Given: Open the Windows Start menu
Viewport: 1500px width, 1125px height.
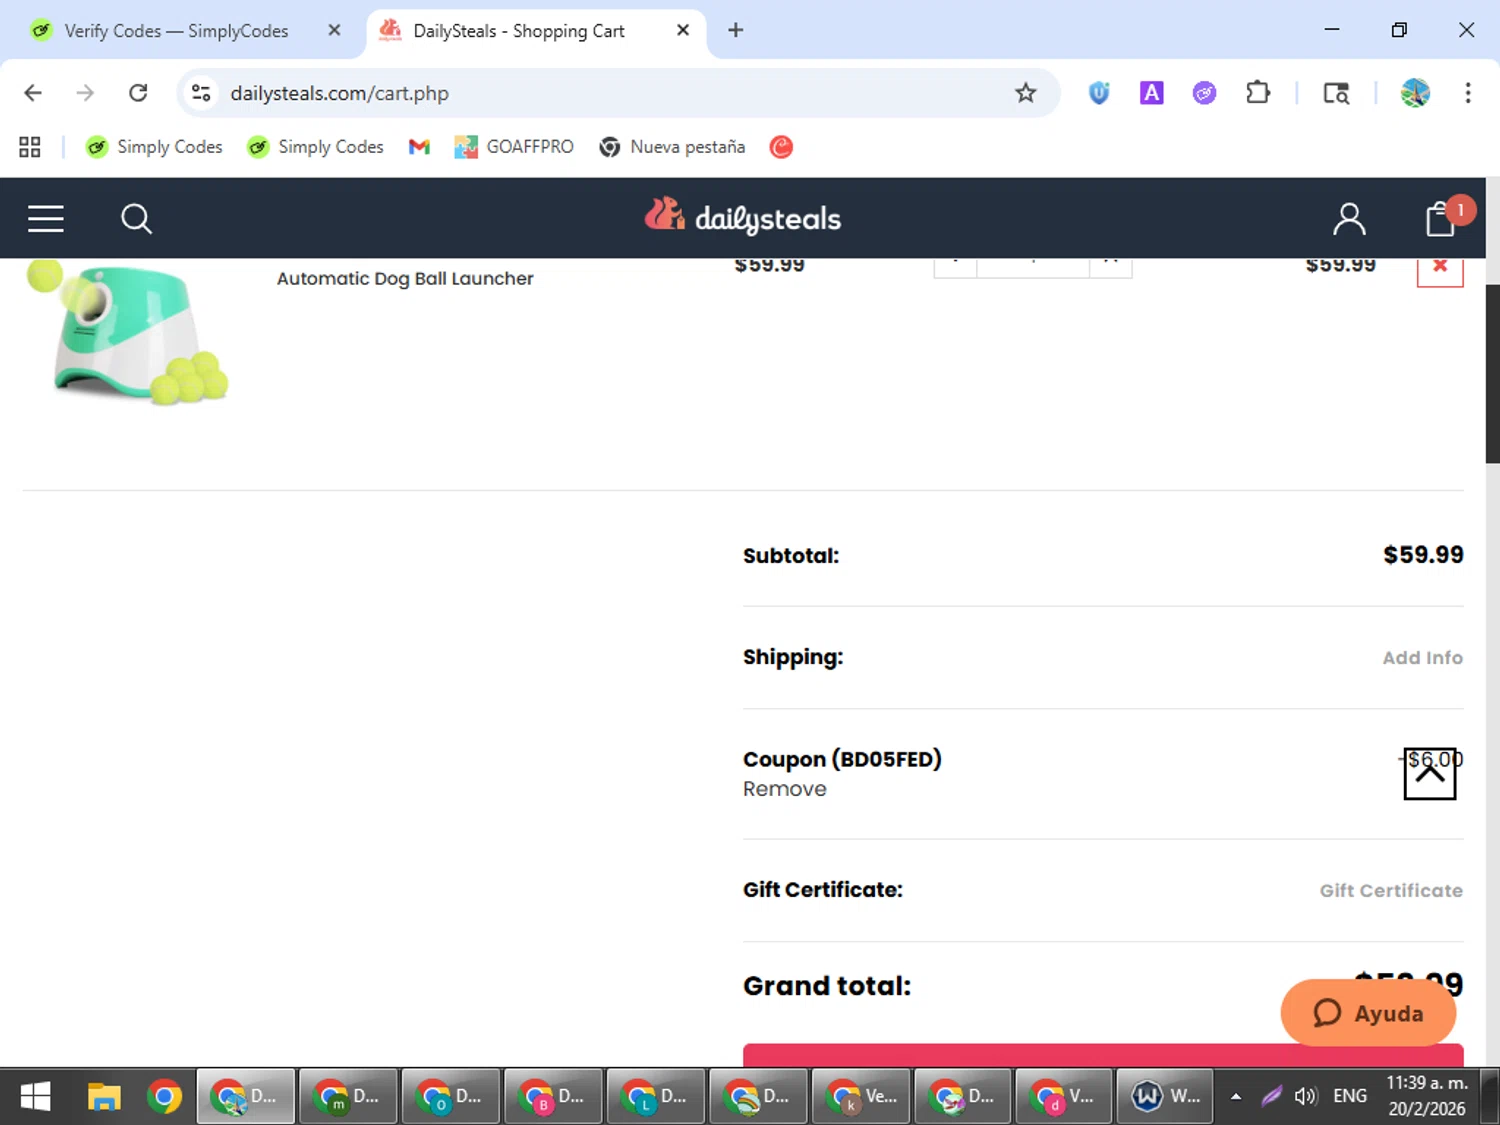Looking at the screenshot, I should 35,1096.
